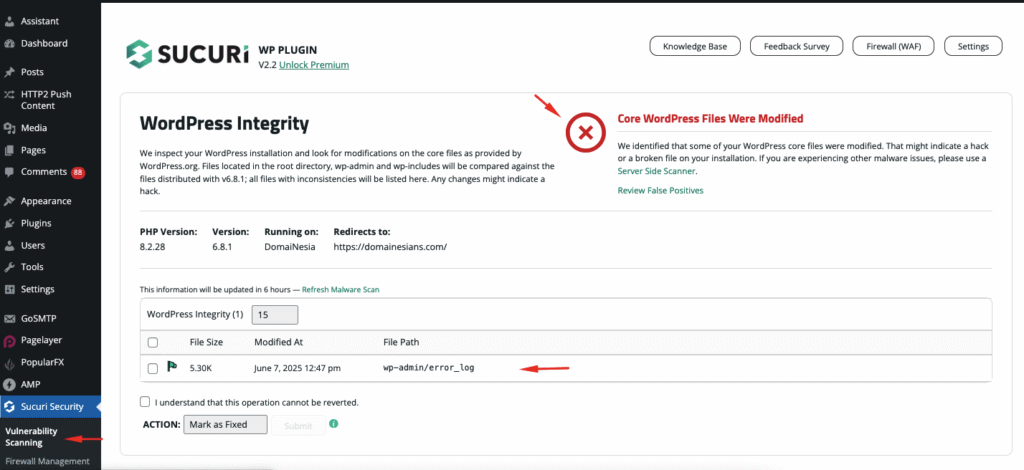Follow the Refresh Malware Scan link
Screen dimensions: 1024x470
point(340,289)
